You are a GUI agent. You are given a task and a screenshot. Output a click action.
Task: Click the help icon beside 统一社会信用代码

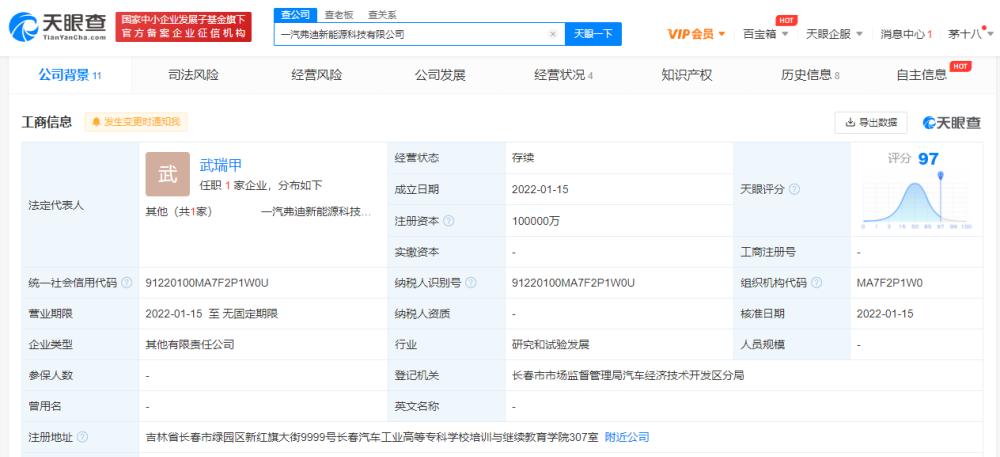click(x=126, y=283)
